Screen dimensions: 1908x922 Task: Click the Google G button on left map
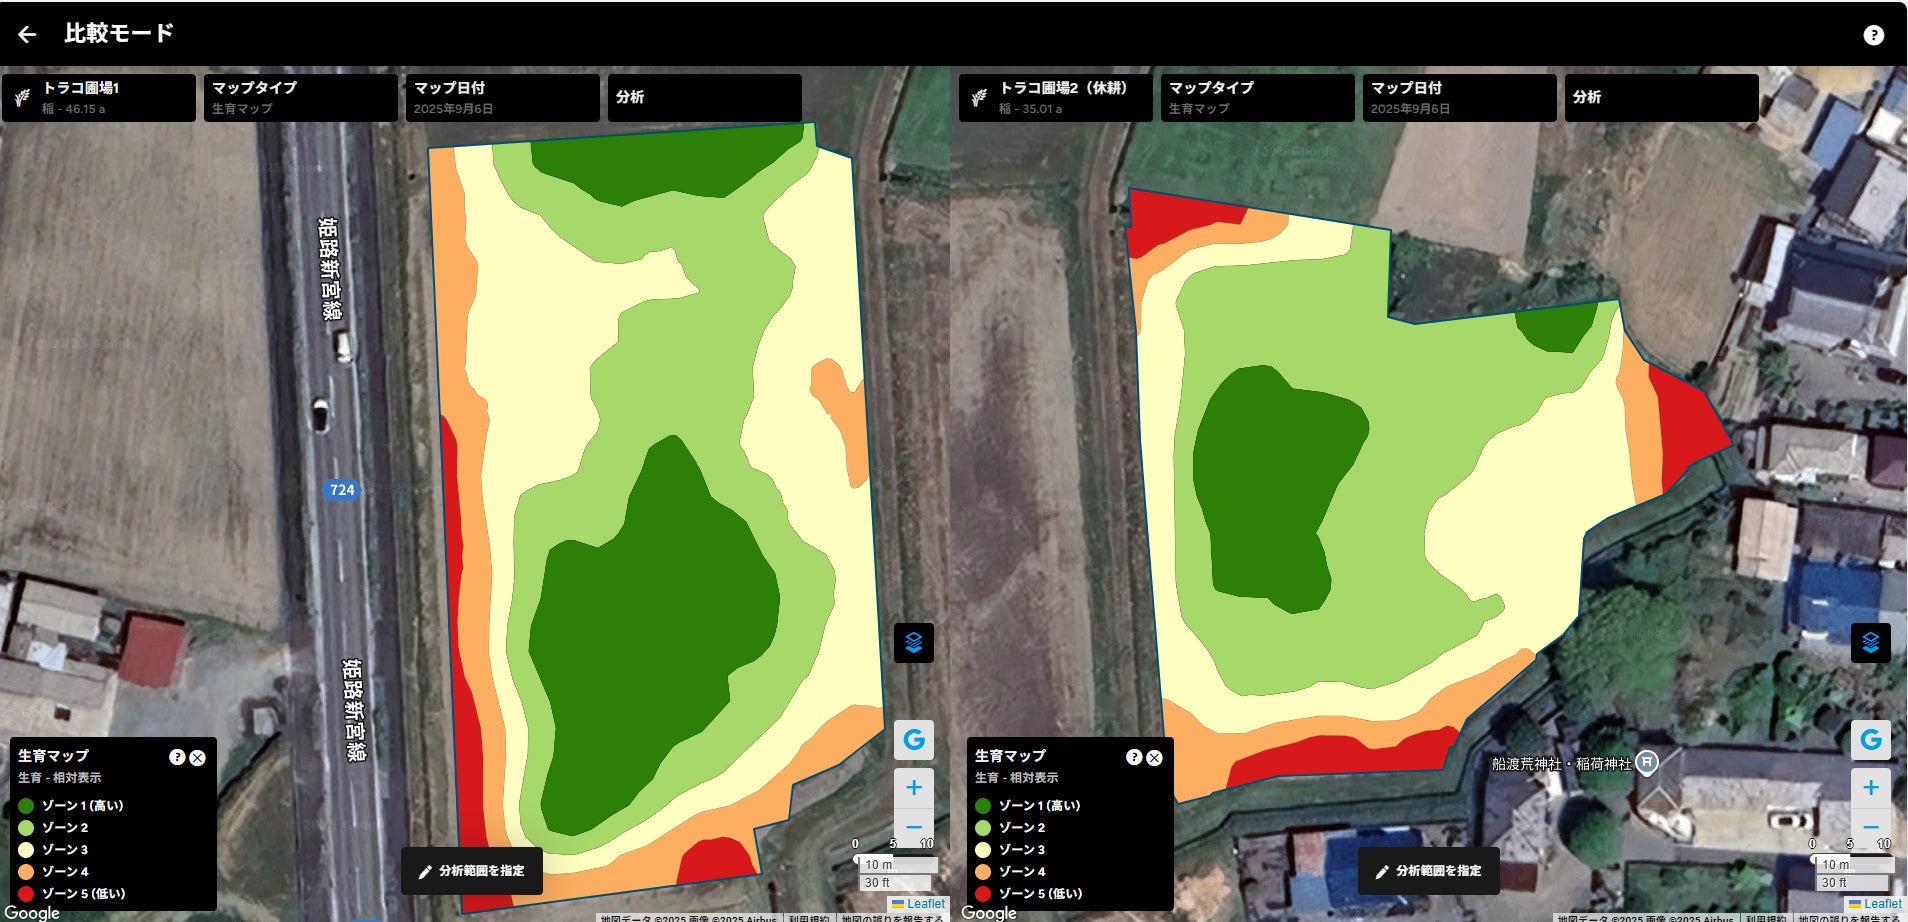913,740
